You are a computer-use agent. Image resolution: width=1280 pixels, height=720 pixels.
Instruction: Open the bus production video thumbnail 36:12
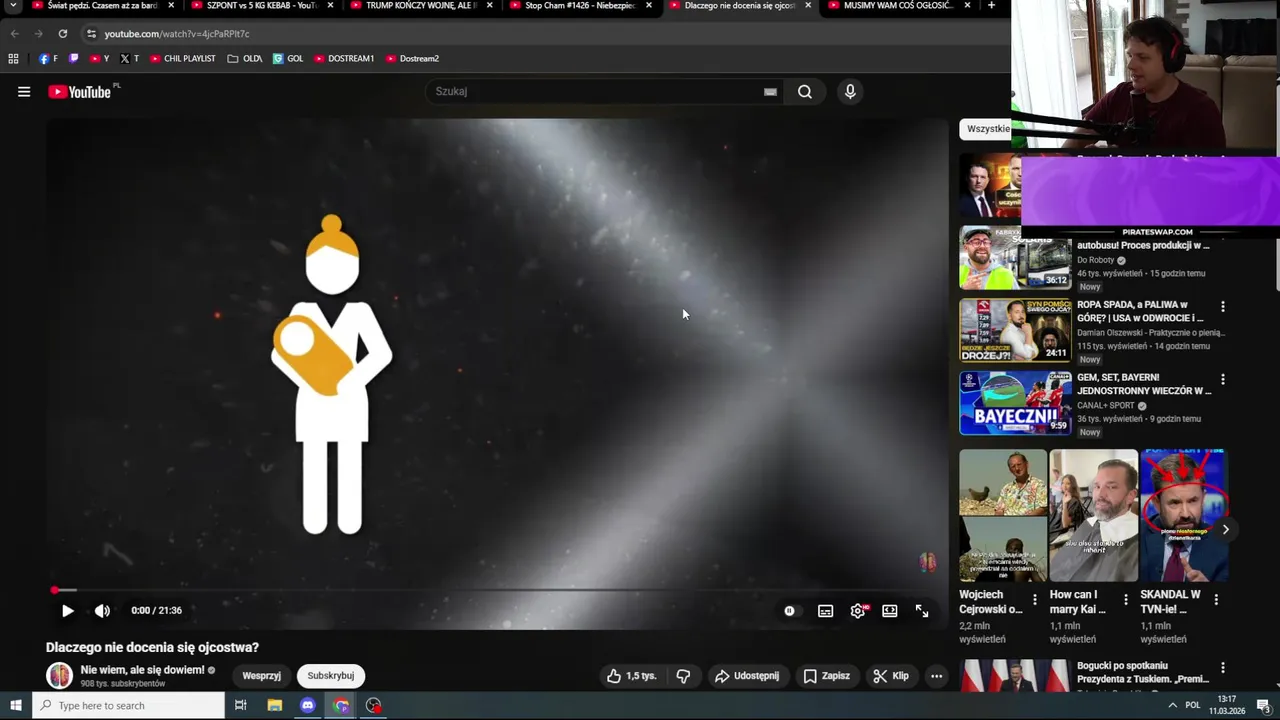[x=1015, y=258]
